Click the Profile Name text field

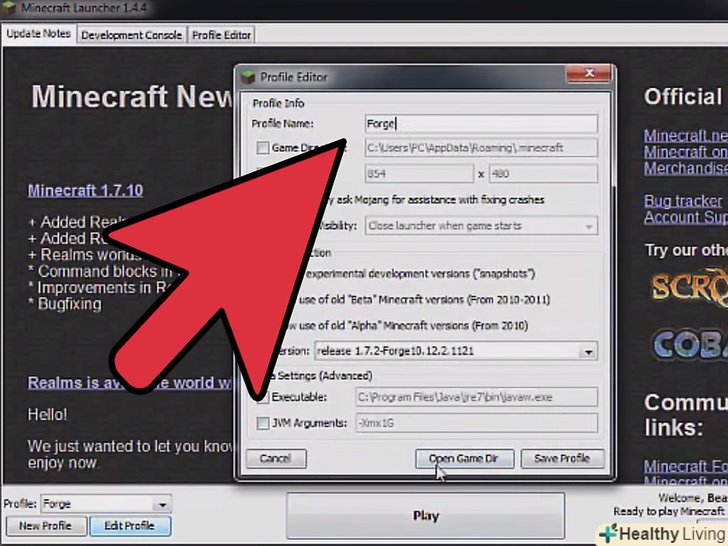[481, 124]
